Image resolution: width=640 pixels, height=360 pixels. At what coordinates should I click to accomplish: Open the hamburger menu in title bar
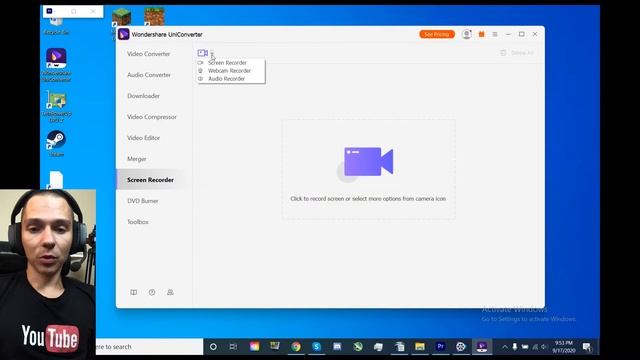tap(495, 34)
